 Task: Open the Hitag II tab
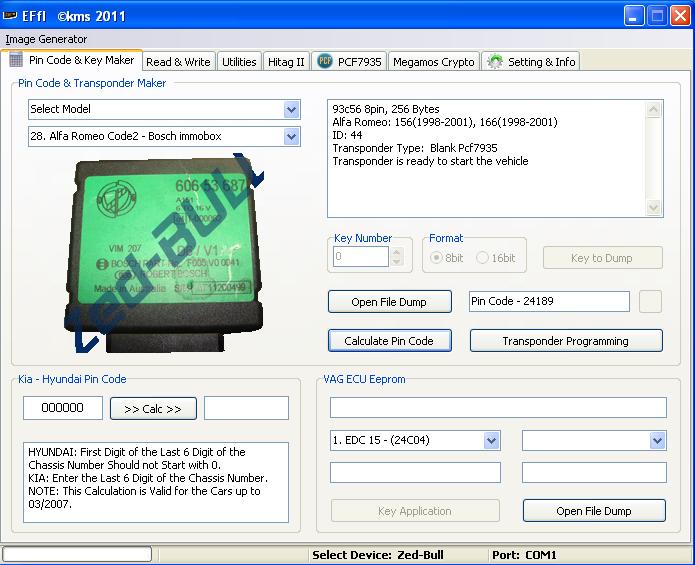click(286, 62)
